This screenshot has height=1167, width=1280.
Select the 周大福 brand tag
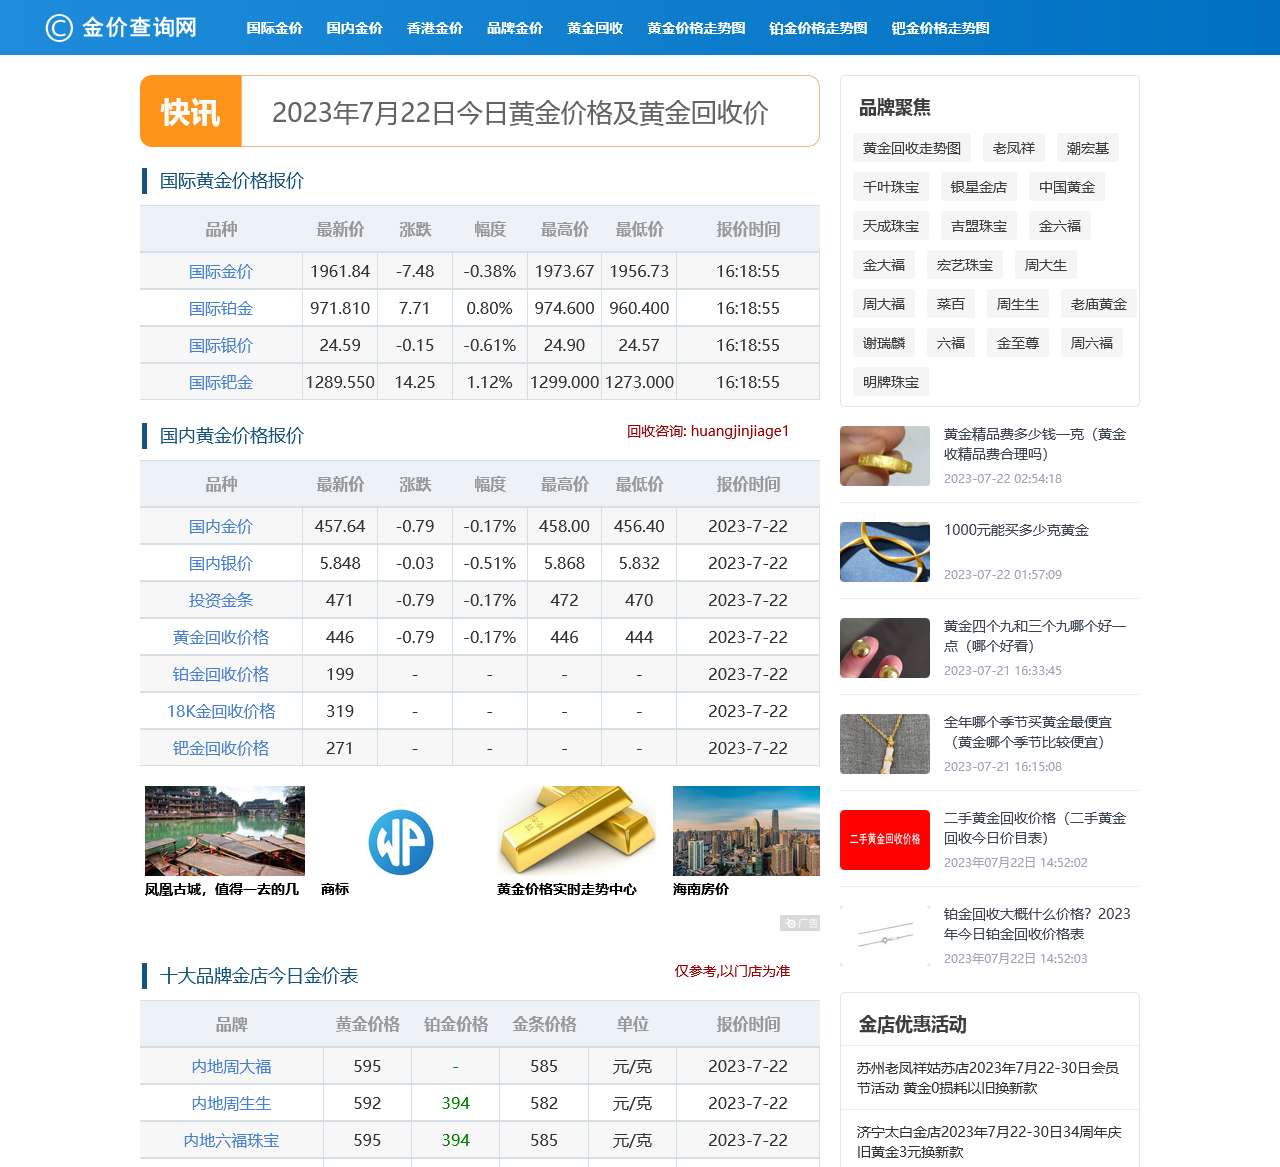coord(884,304)
